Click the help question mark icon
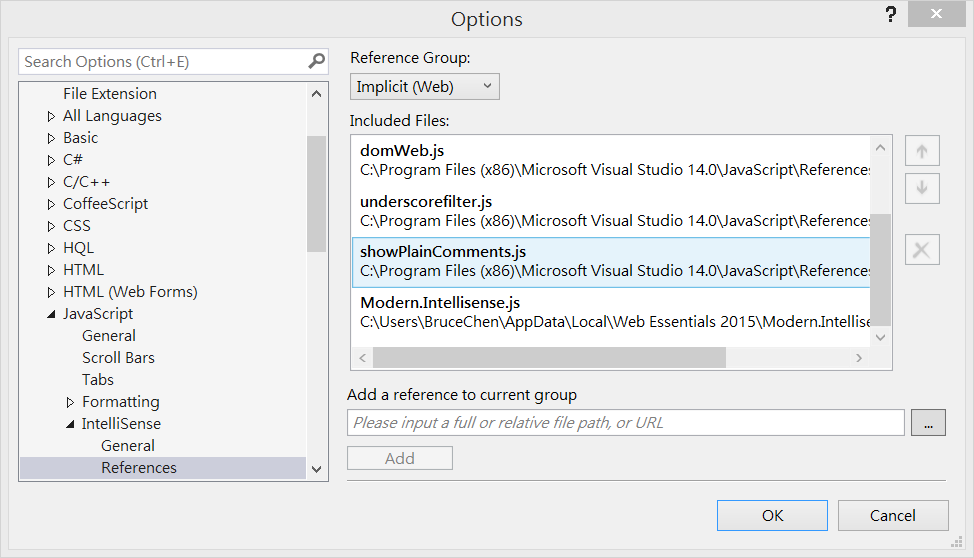 [x=890, y=16]
